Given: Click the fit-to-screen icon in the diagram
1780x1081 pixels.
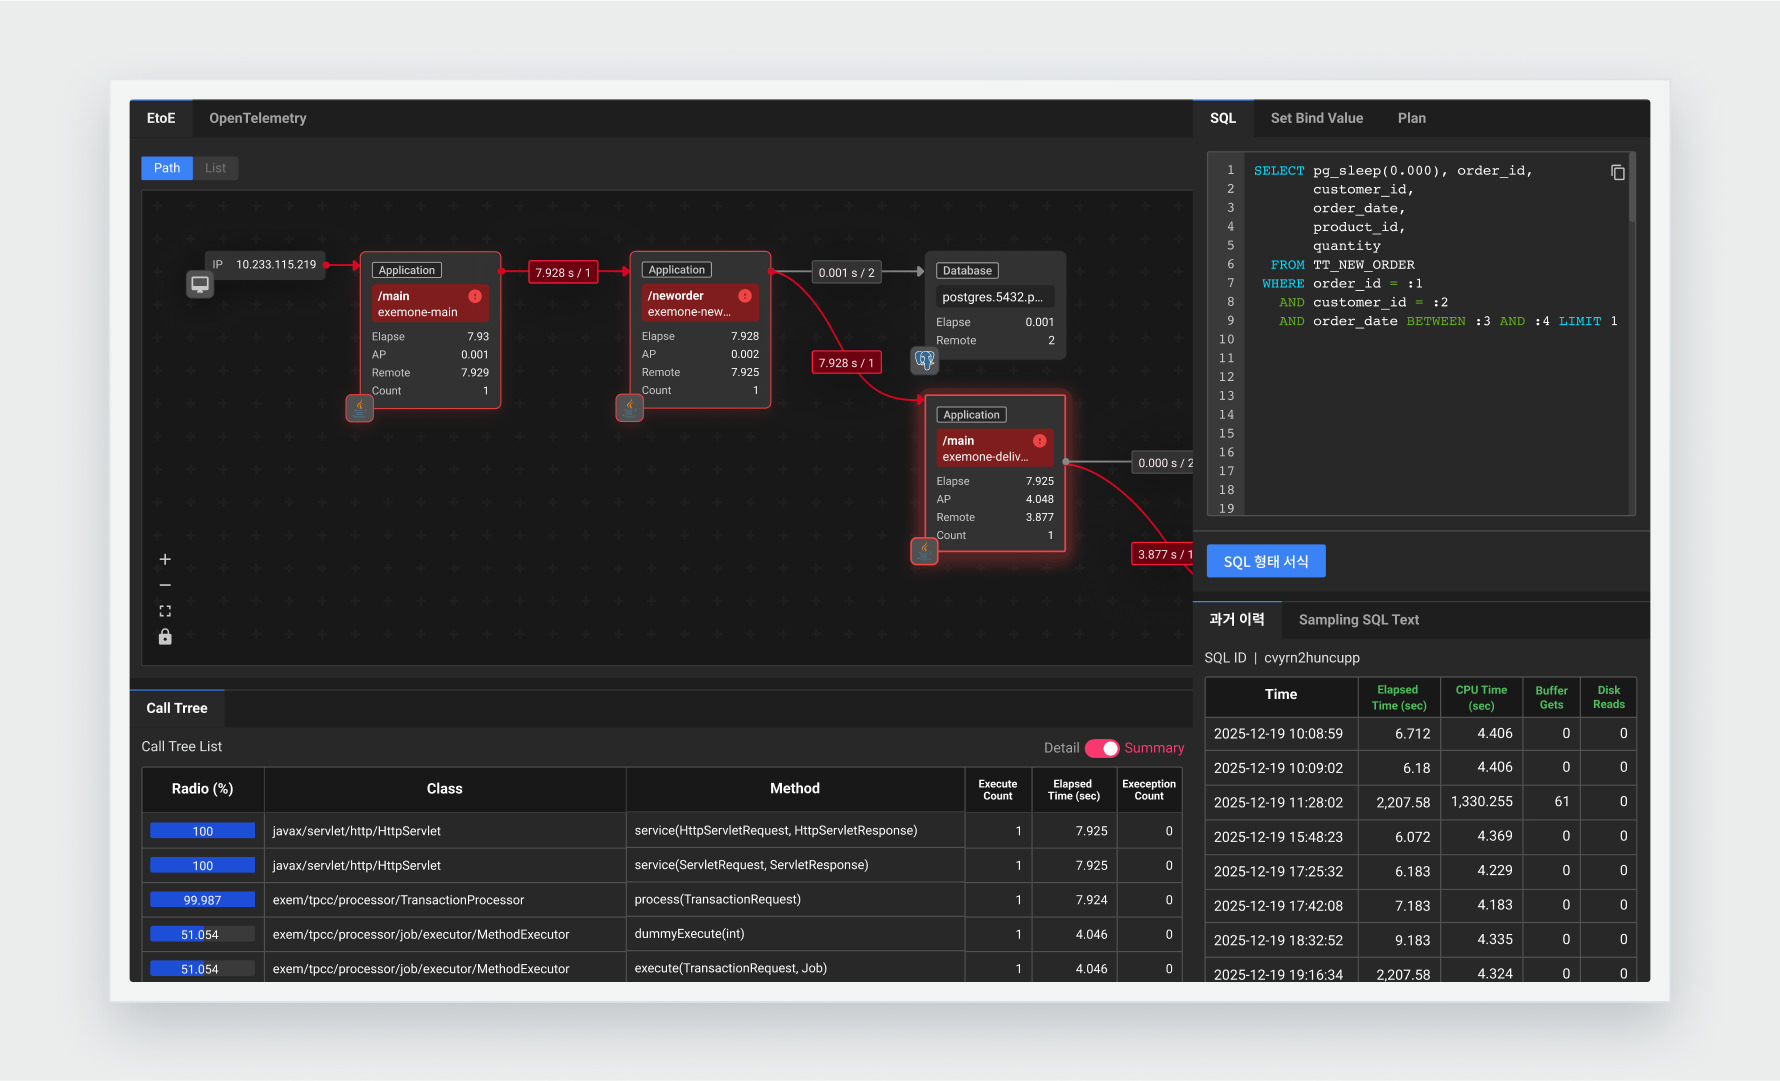Looking at the screenshot, I should [165, 611].
